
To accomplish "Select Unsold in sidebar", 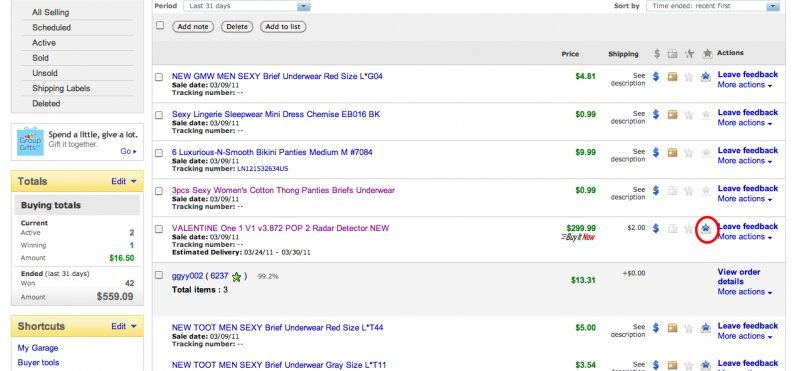I will pos(45,73).
